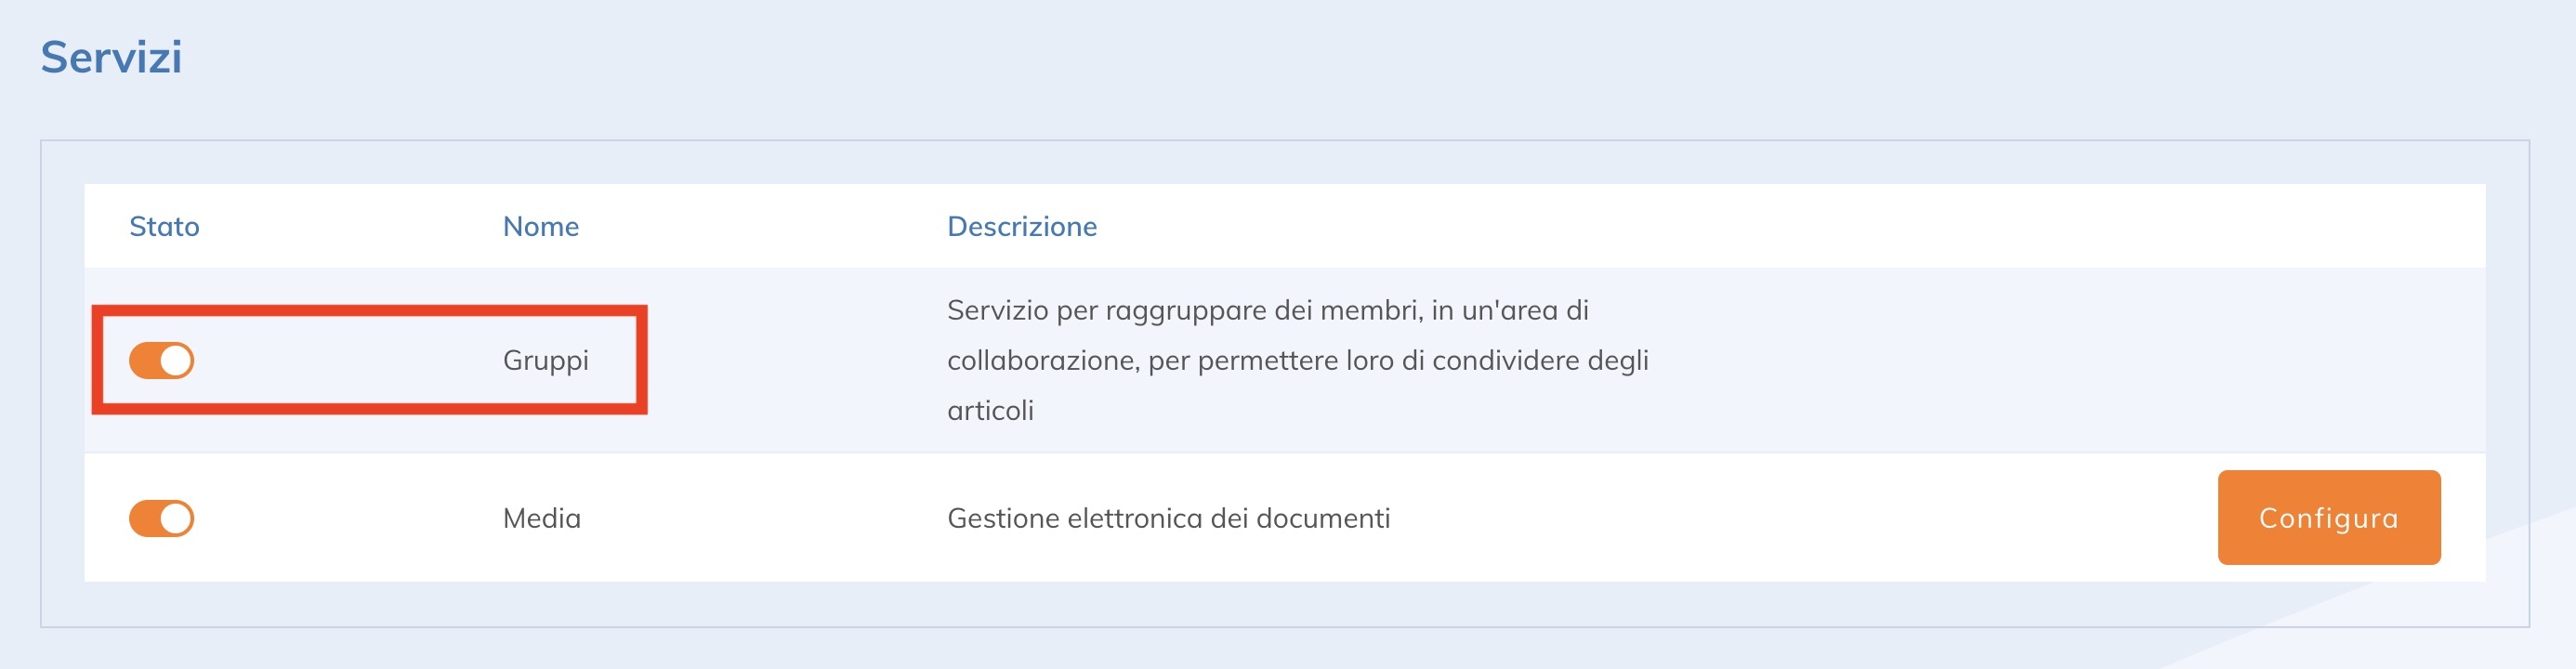Click "Gestione elettronica dei documenti" description
Screen dimensions: 2576x669
point(1168,518)
